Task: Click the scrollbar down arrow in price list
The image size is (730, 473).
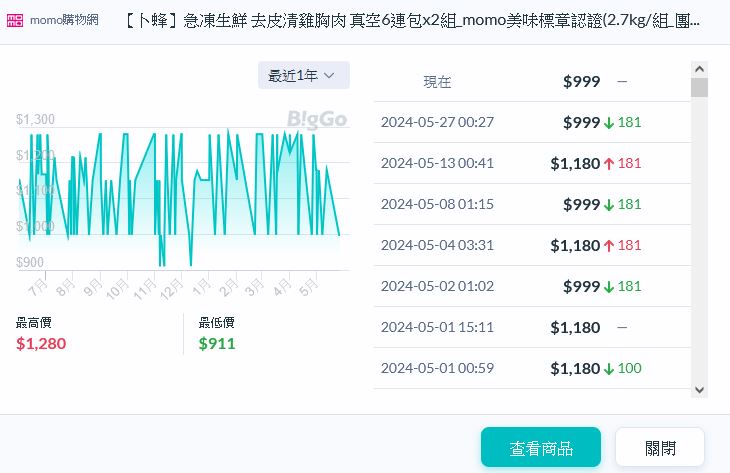Action: [699, 389]
